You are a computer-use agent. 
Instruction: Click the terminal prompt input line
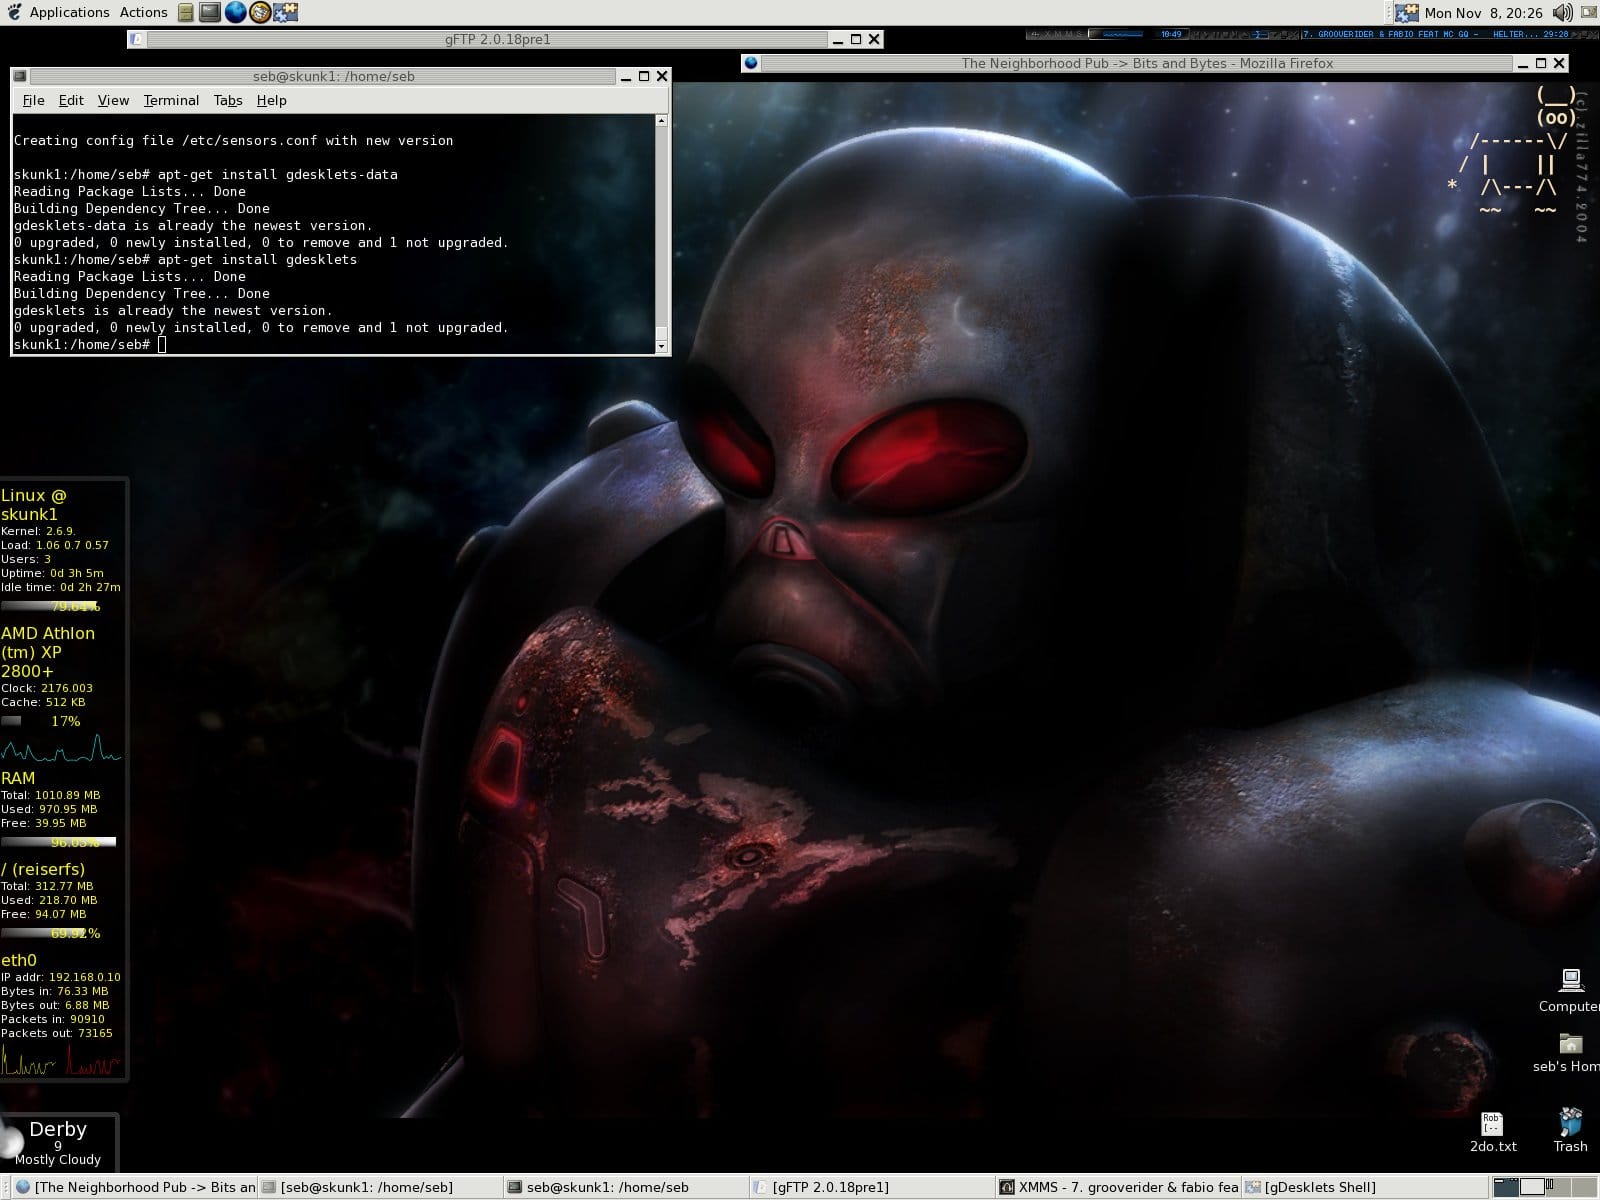[x=334, y=344]
